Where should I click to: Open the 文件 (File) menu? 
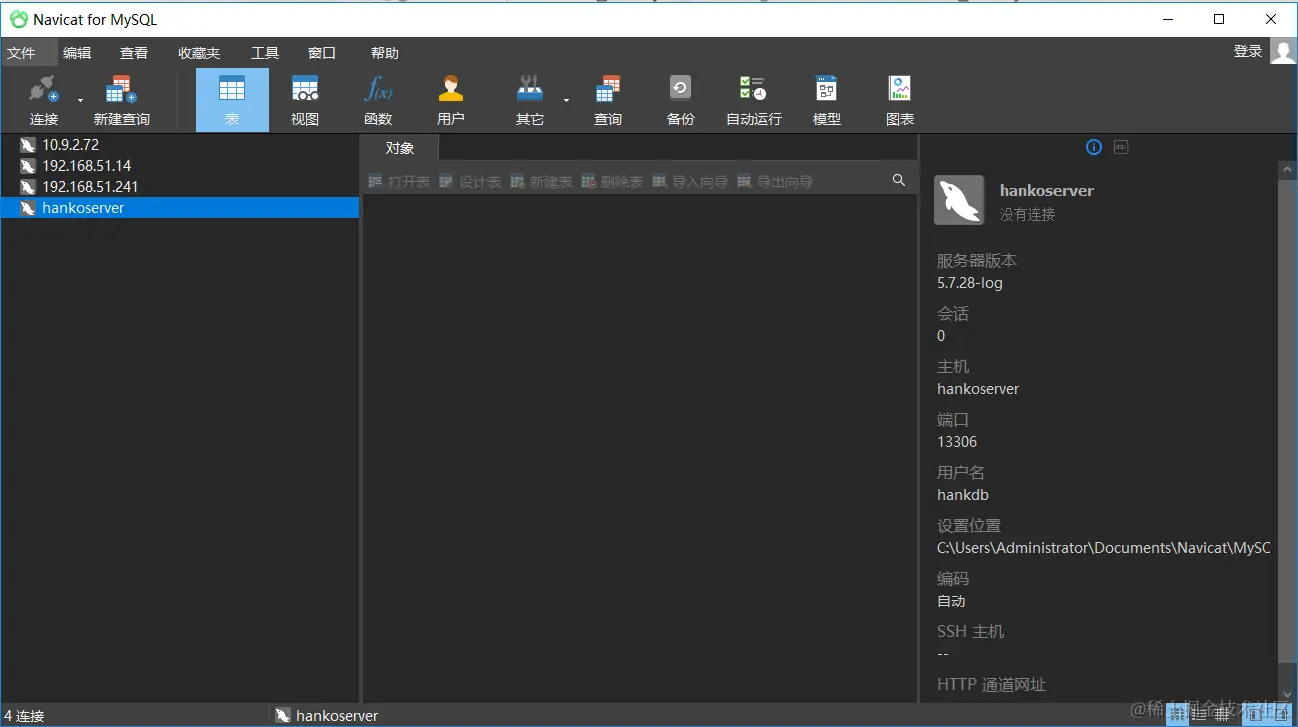click(21, 53)
